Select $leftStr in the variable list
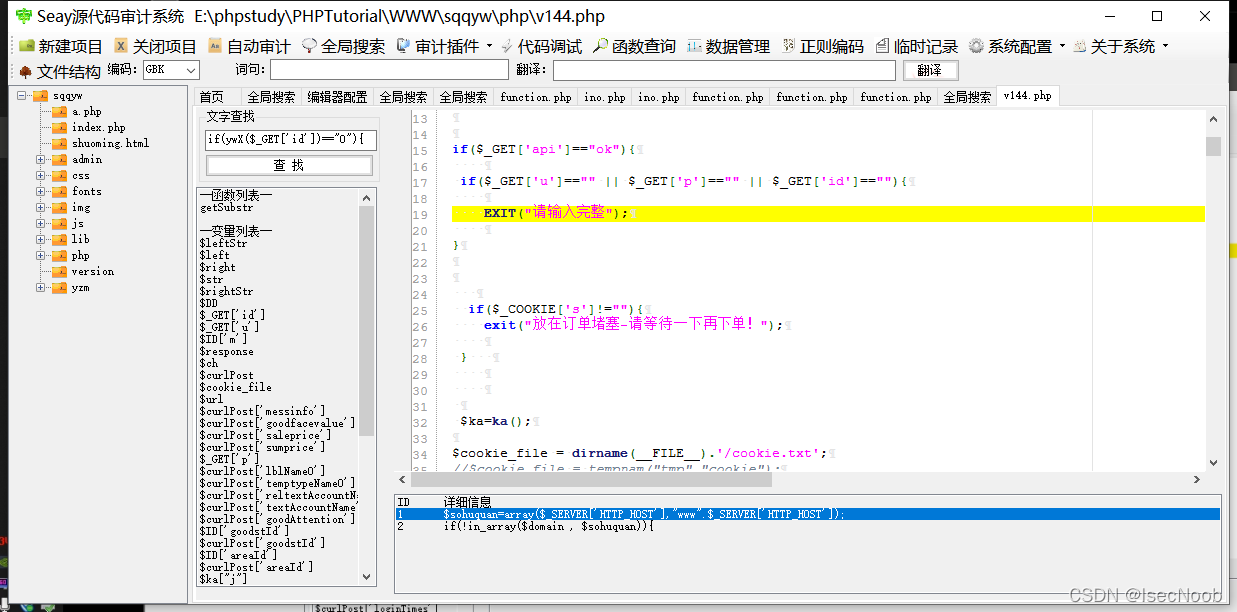1237x612 pixels. 223,244
